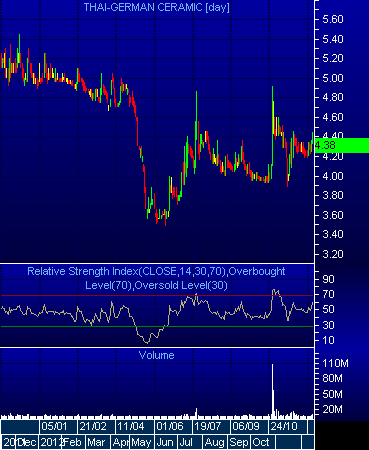
Task: Click the THAI-GERMAN CERAMIC [day] chart title
Action: click(x=156, y=7)
